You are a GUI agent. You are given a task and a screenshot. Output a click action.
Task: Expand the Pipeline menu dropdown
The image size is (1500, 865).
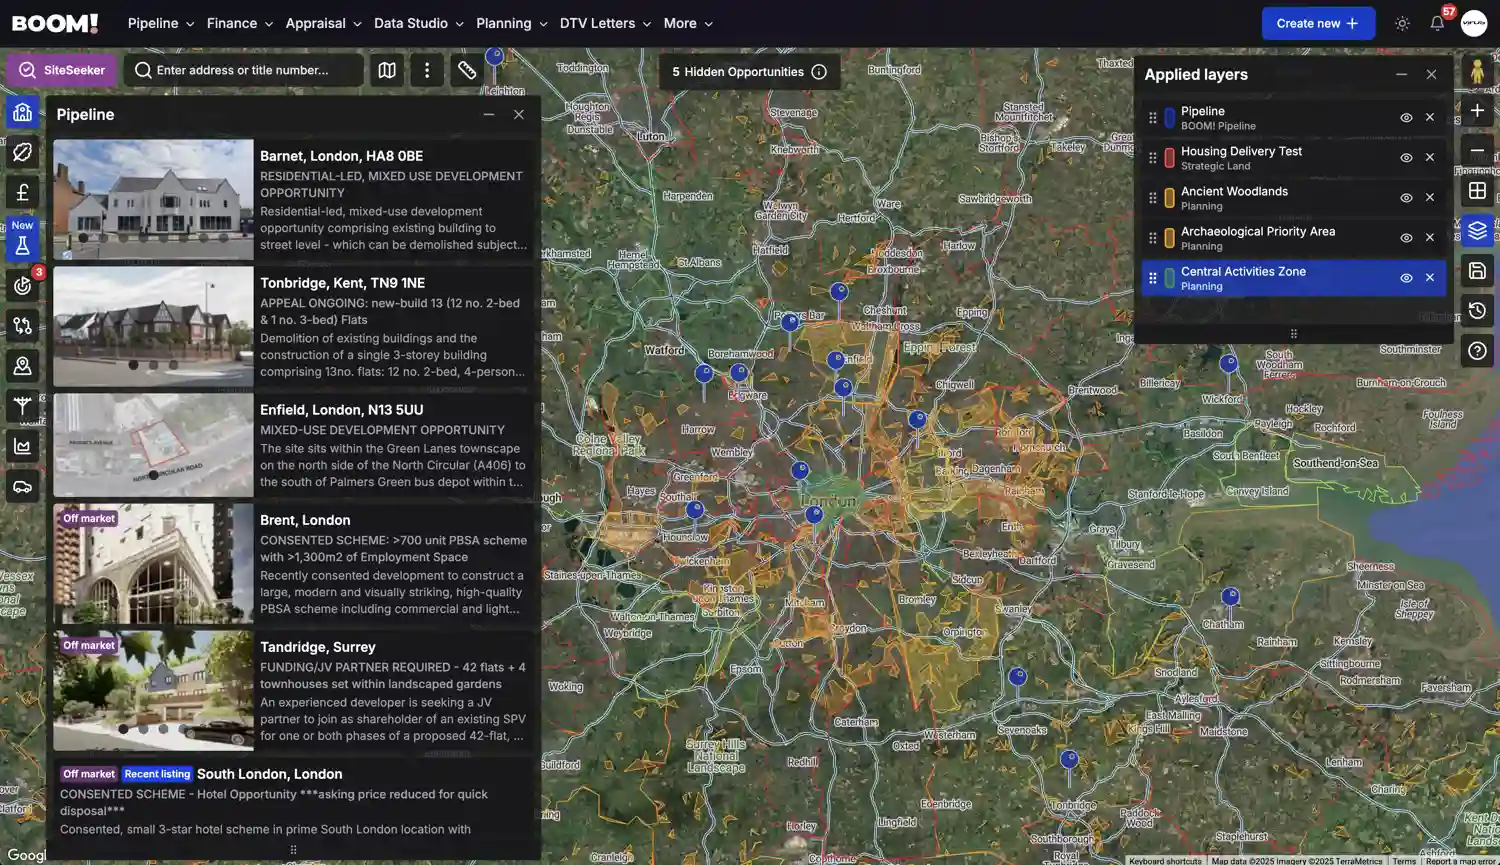pyautogui.click(x=161, y=23)
